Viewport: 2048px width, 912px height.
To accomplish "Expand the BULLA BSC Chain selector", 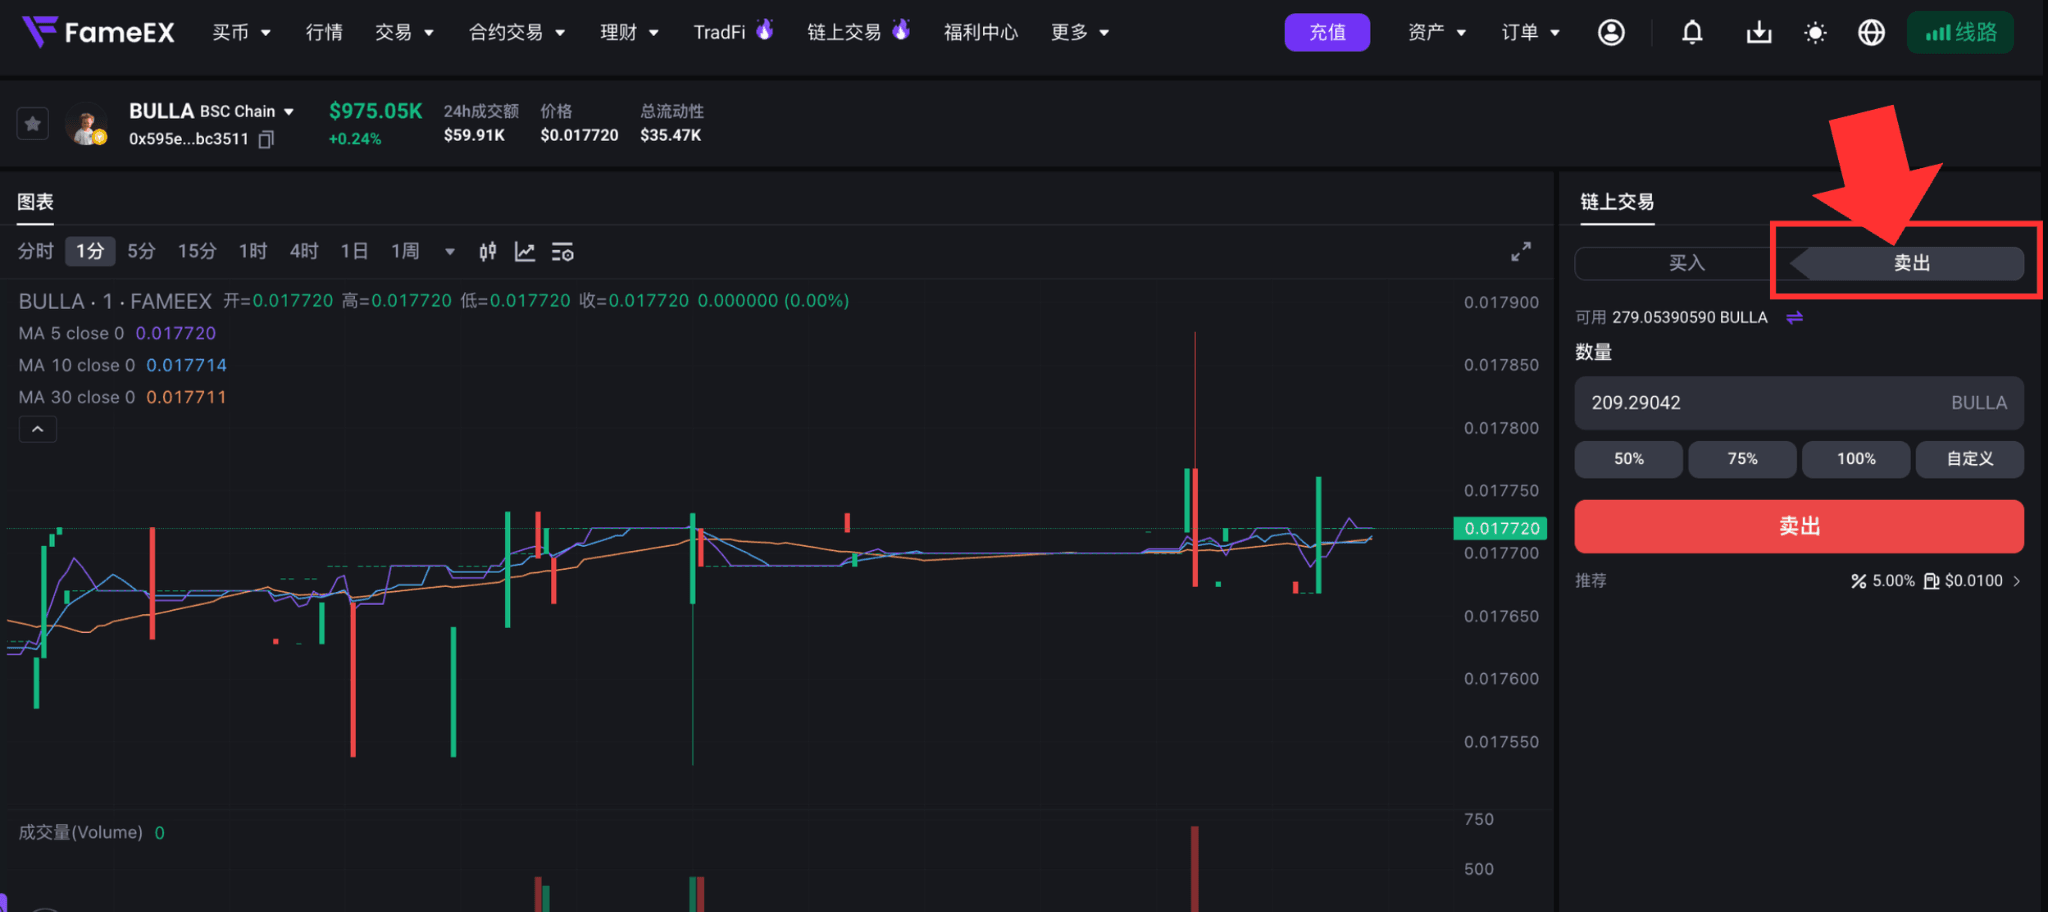I will [x=288, y=112].
